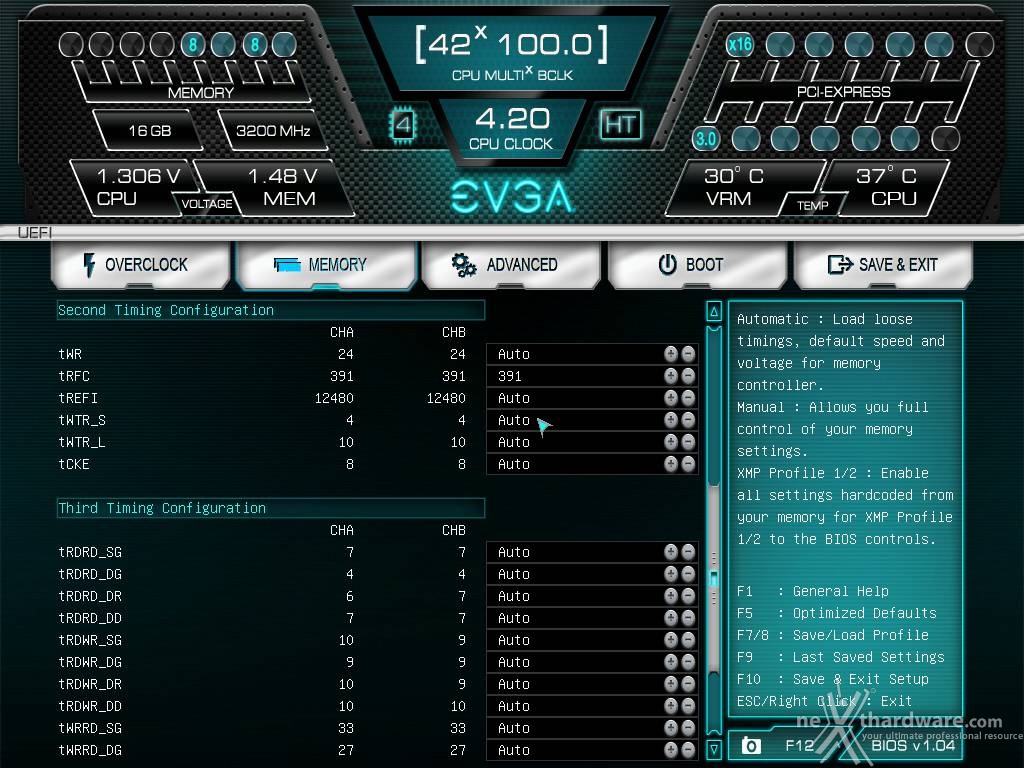Click the scroll up arrow of settings list

[714, 312]
